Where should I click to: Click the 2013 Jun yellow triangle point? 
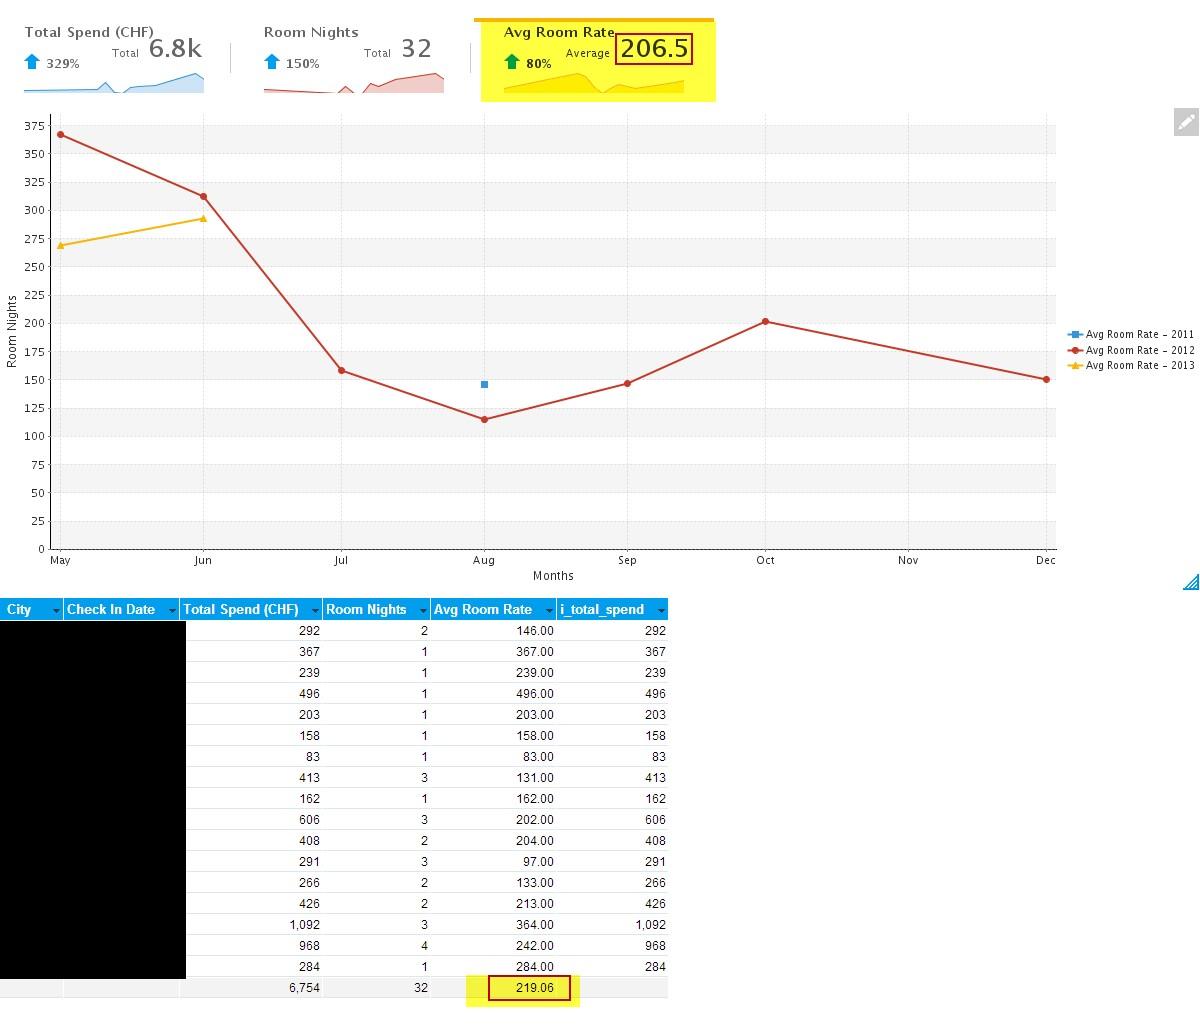click(x=203, y=218)
